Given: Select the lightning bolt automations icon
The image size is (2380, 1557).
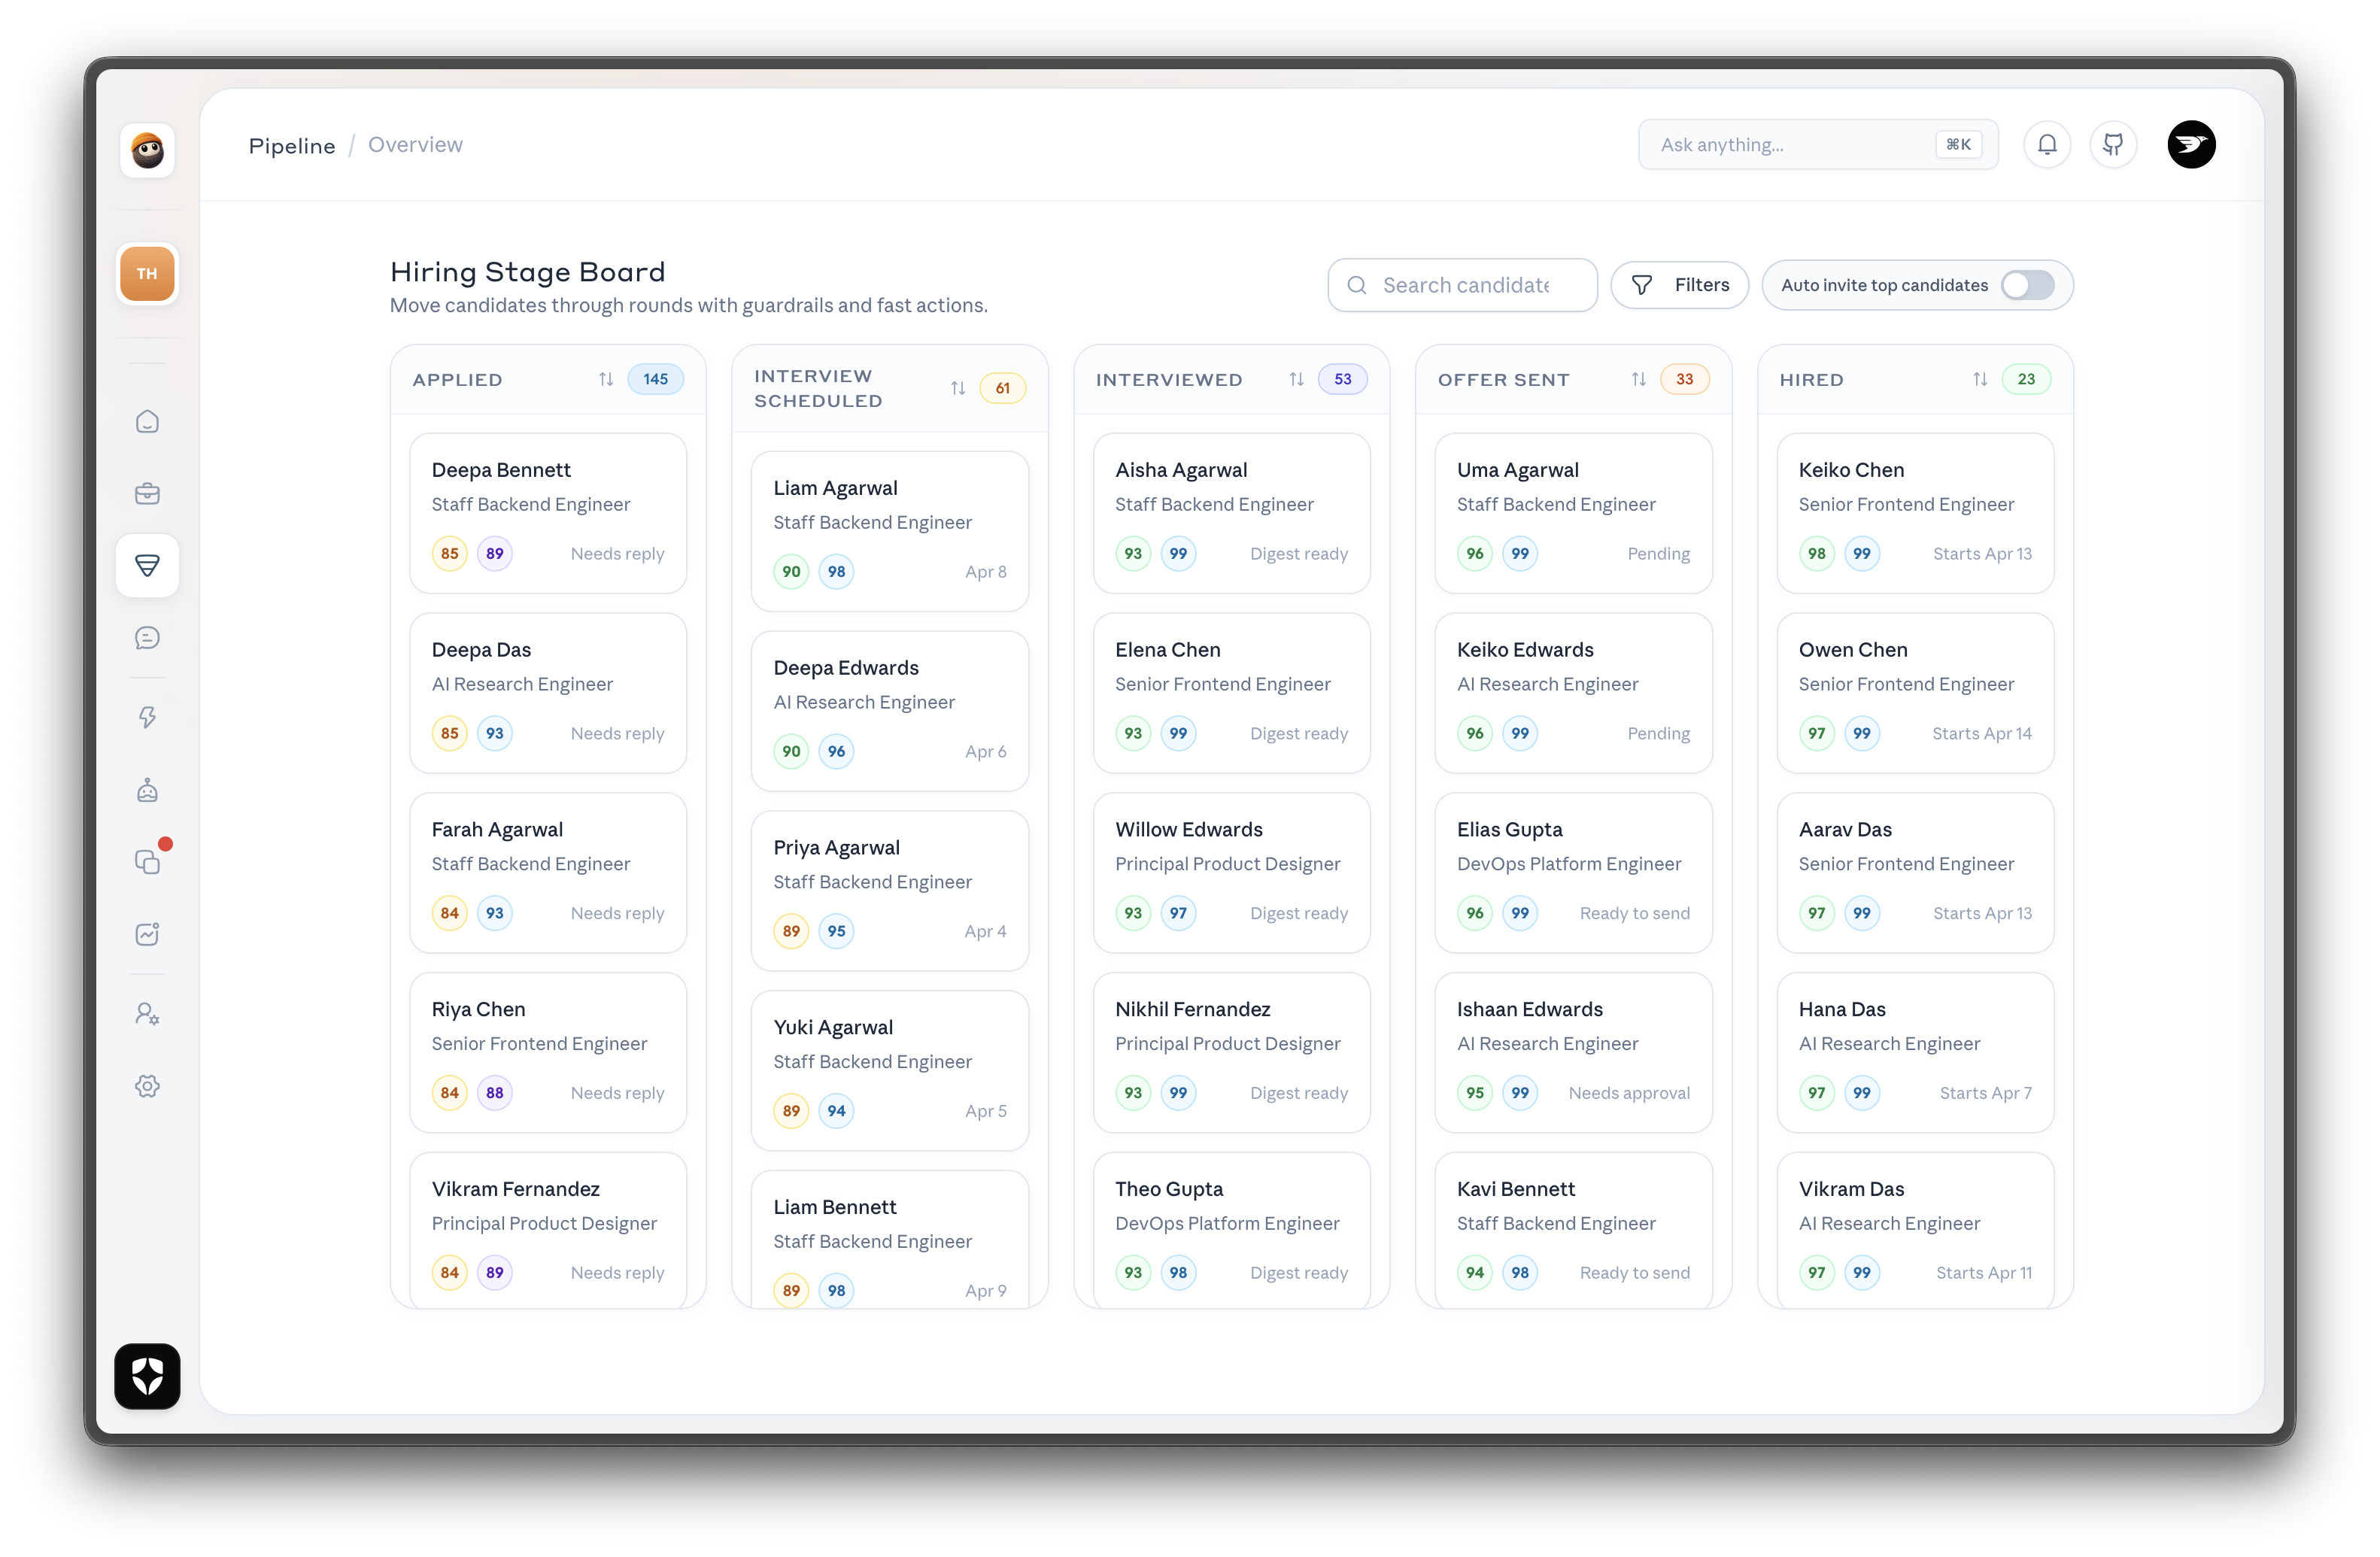Looking at the screenshot, I should (x=147, y=717).
